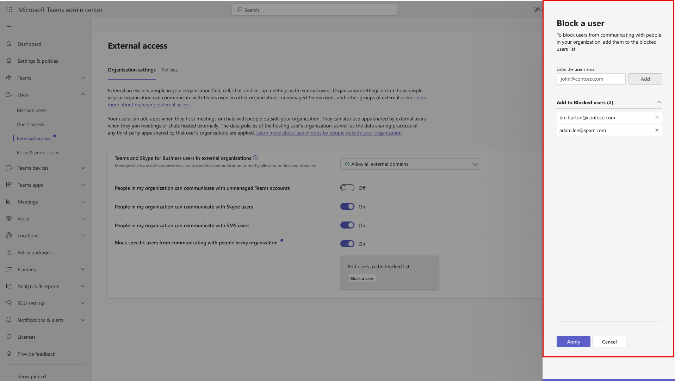Click the Add button next to email field
675x381 pixels.
click(645, 79)
